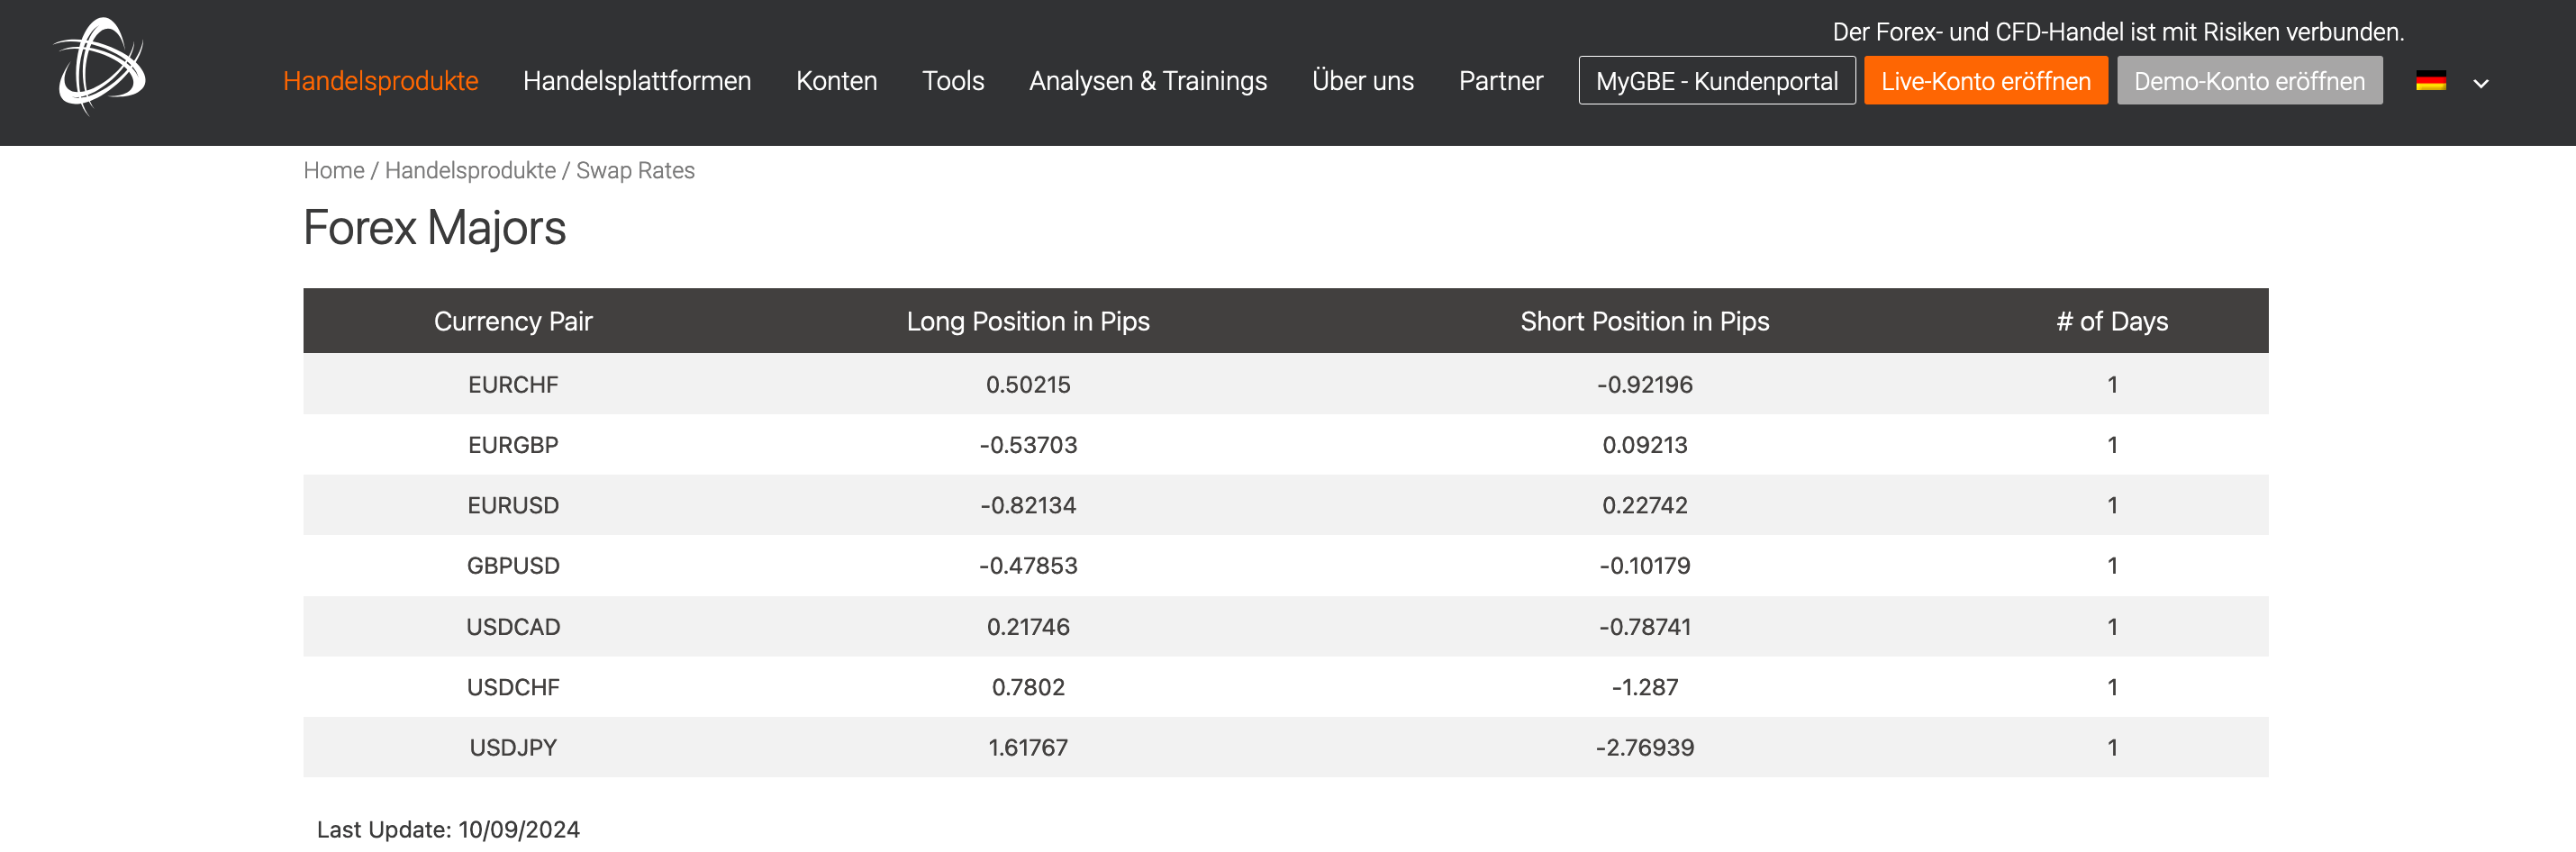The width and height of the screenshot is (2576, 852).
Task: Select the USDCAD cell
Action: [x=513, y=627]
